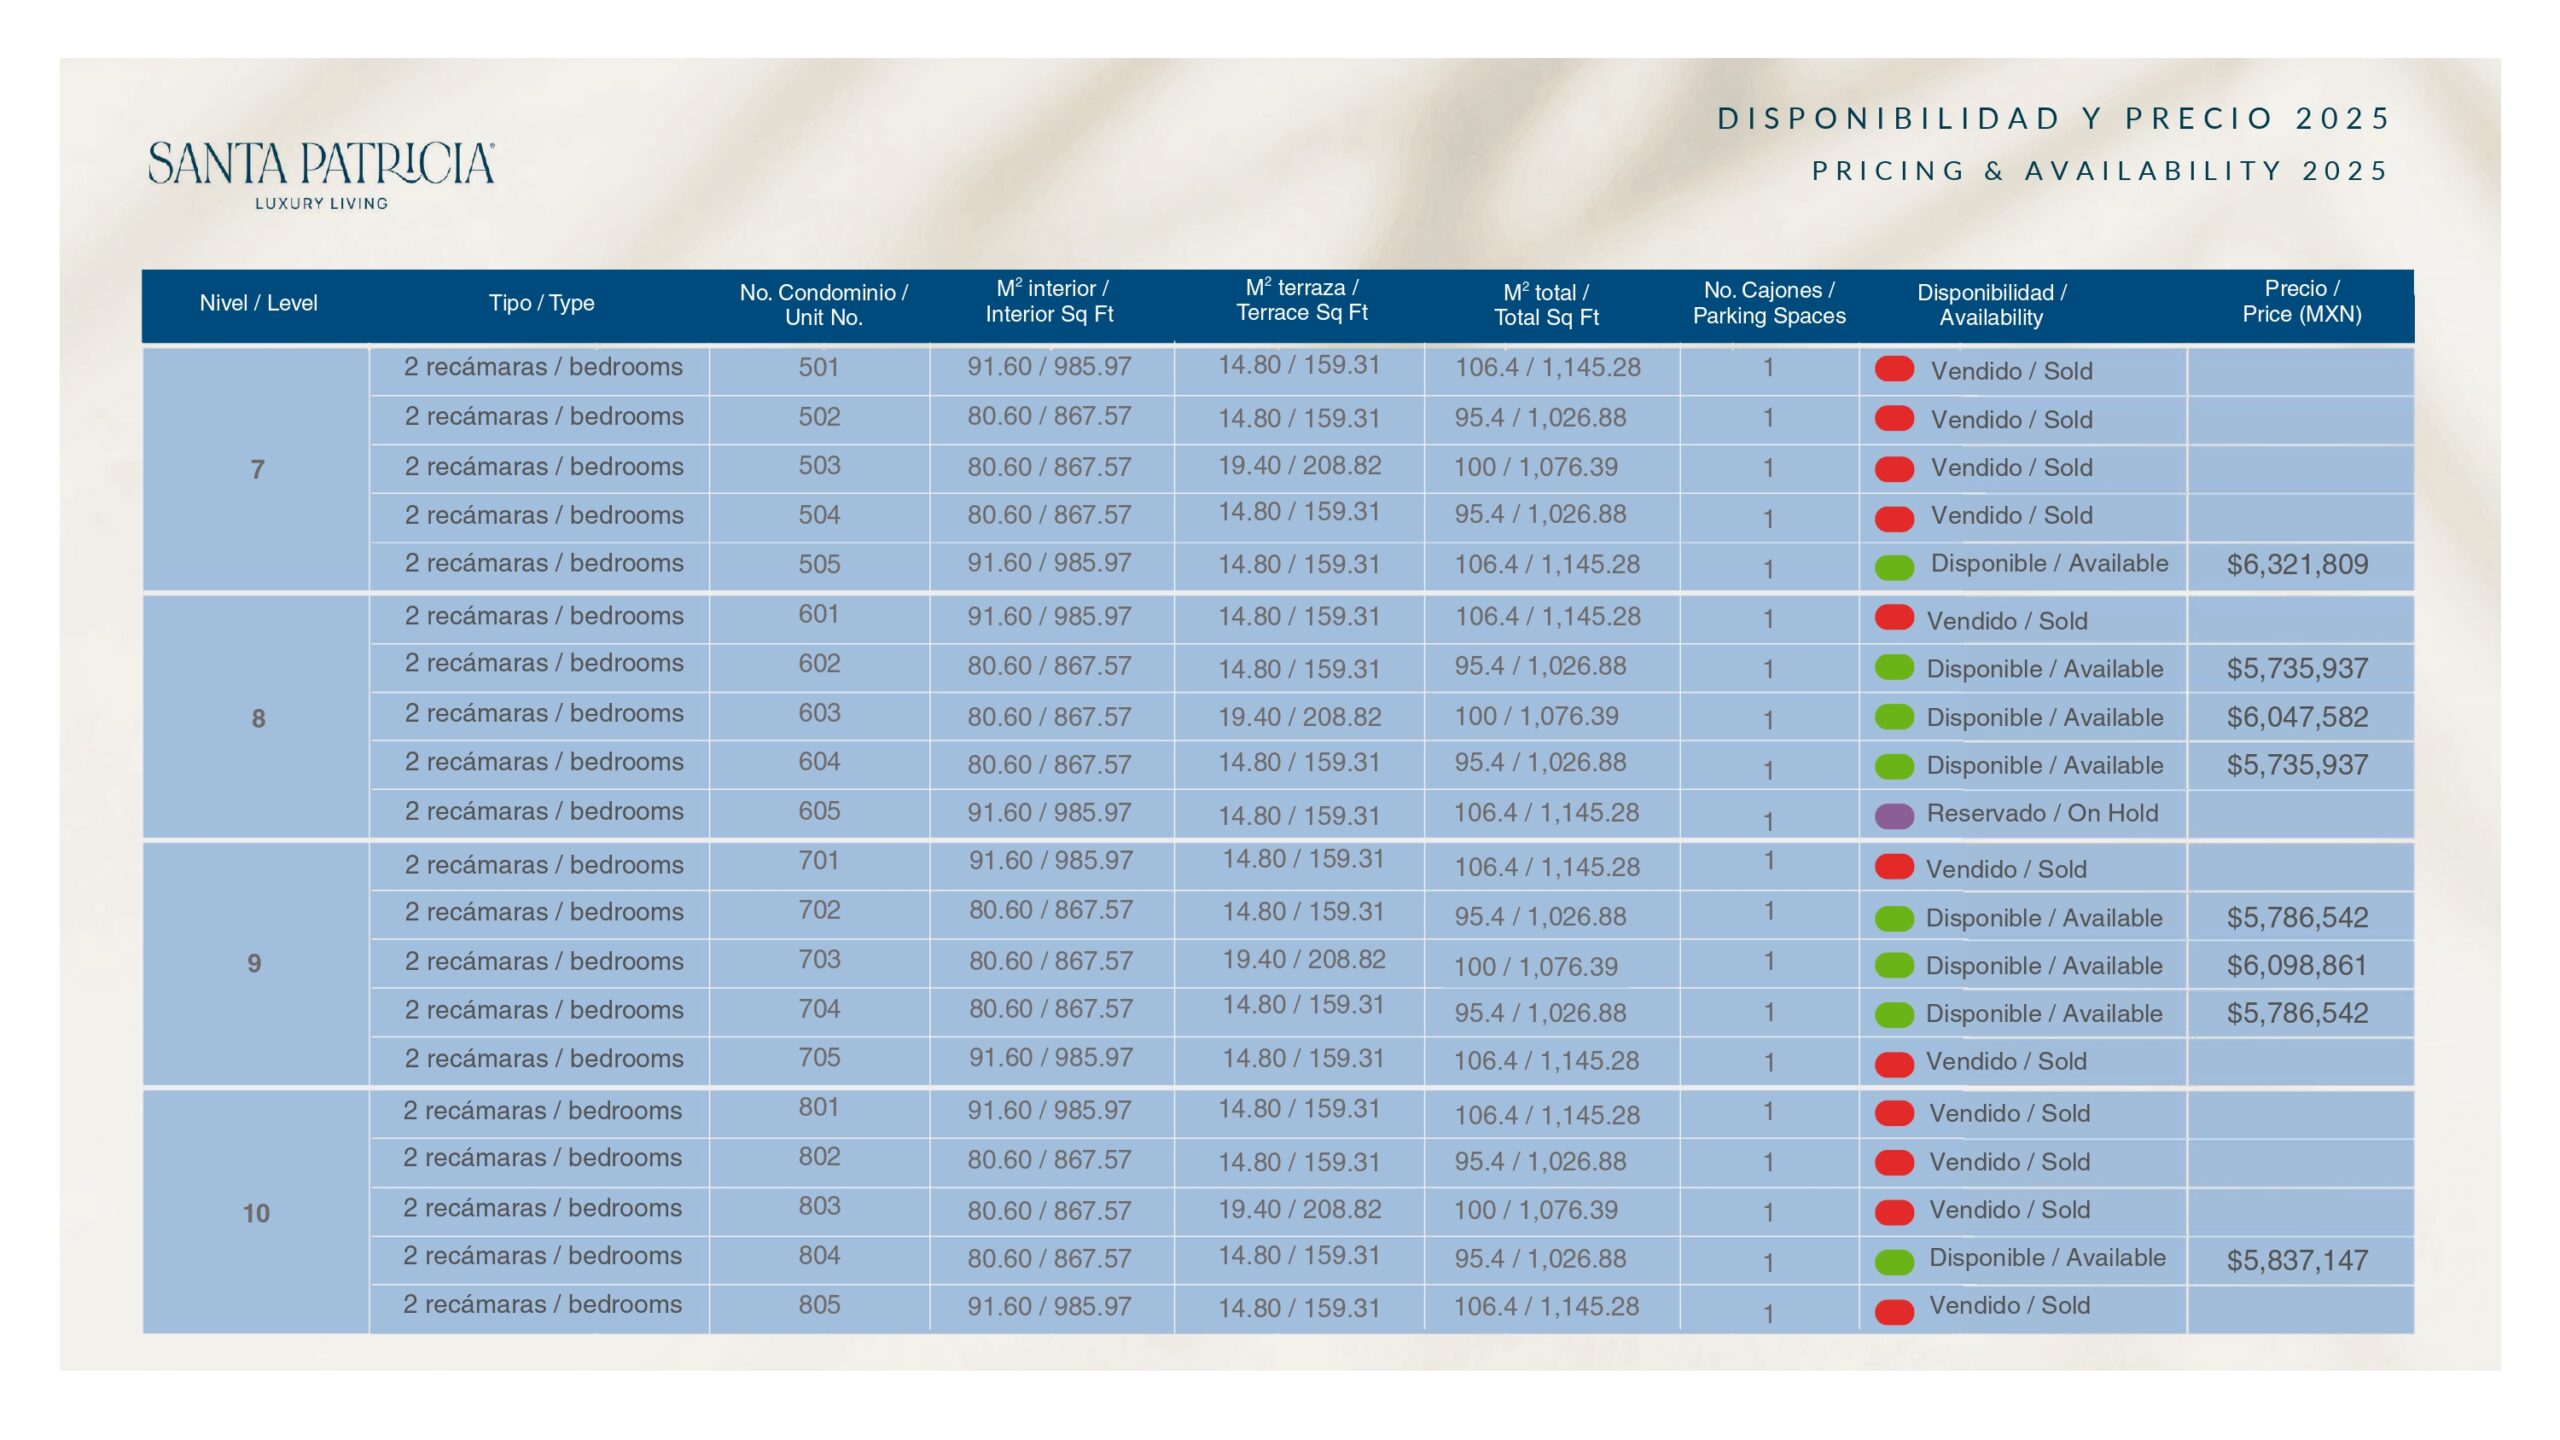Click the Level 10 row group cell
Viewport: 2560px width, 1440px height.
tap(256, 1213)
